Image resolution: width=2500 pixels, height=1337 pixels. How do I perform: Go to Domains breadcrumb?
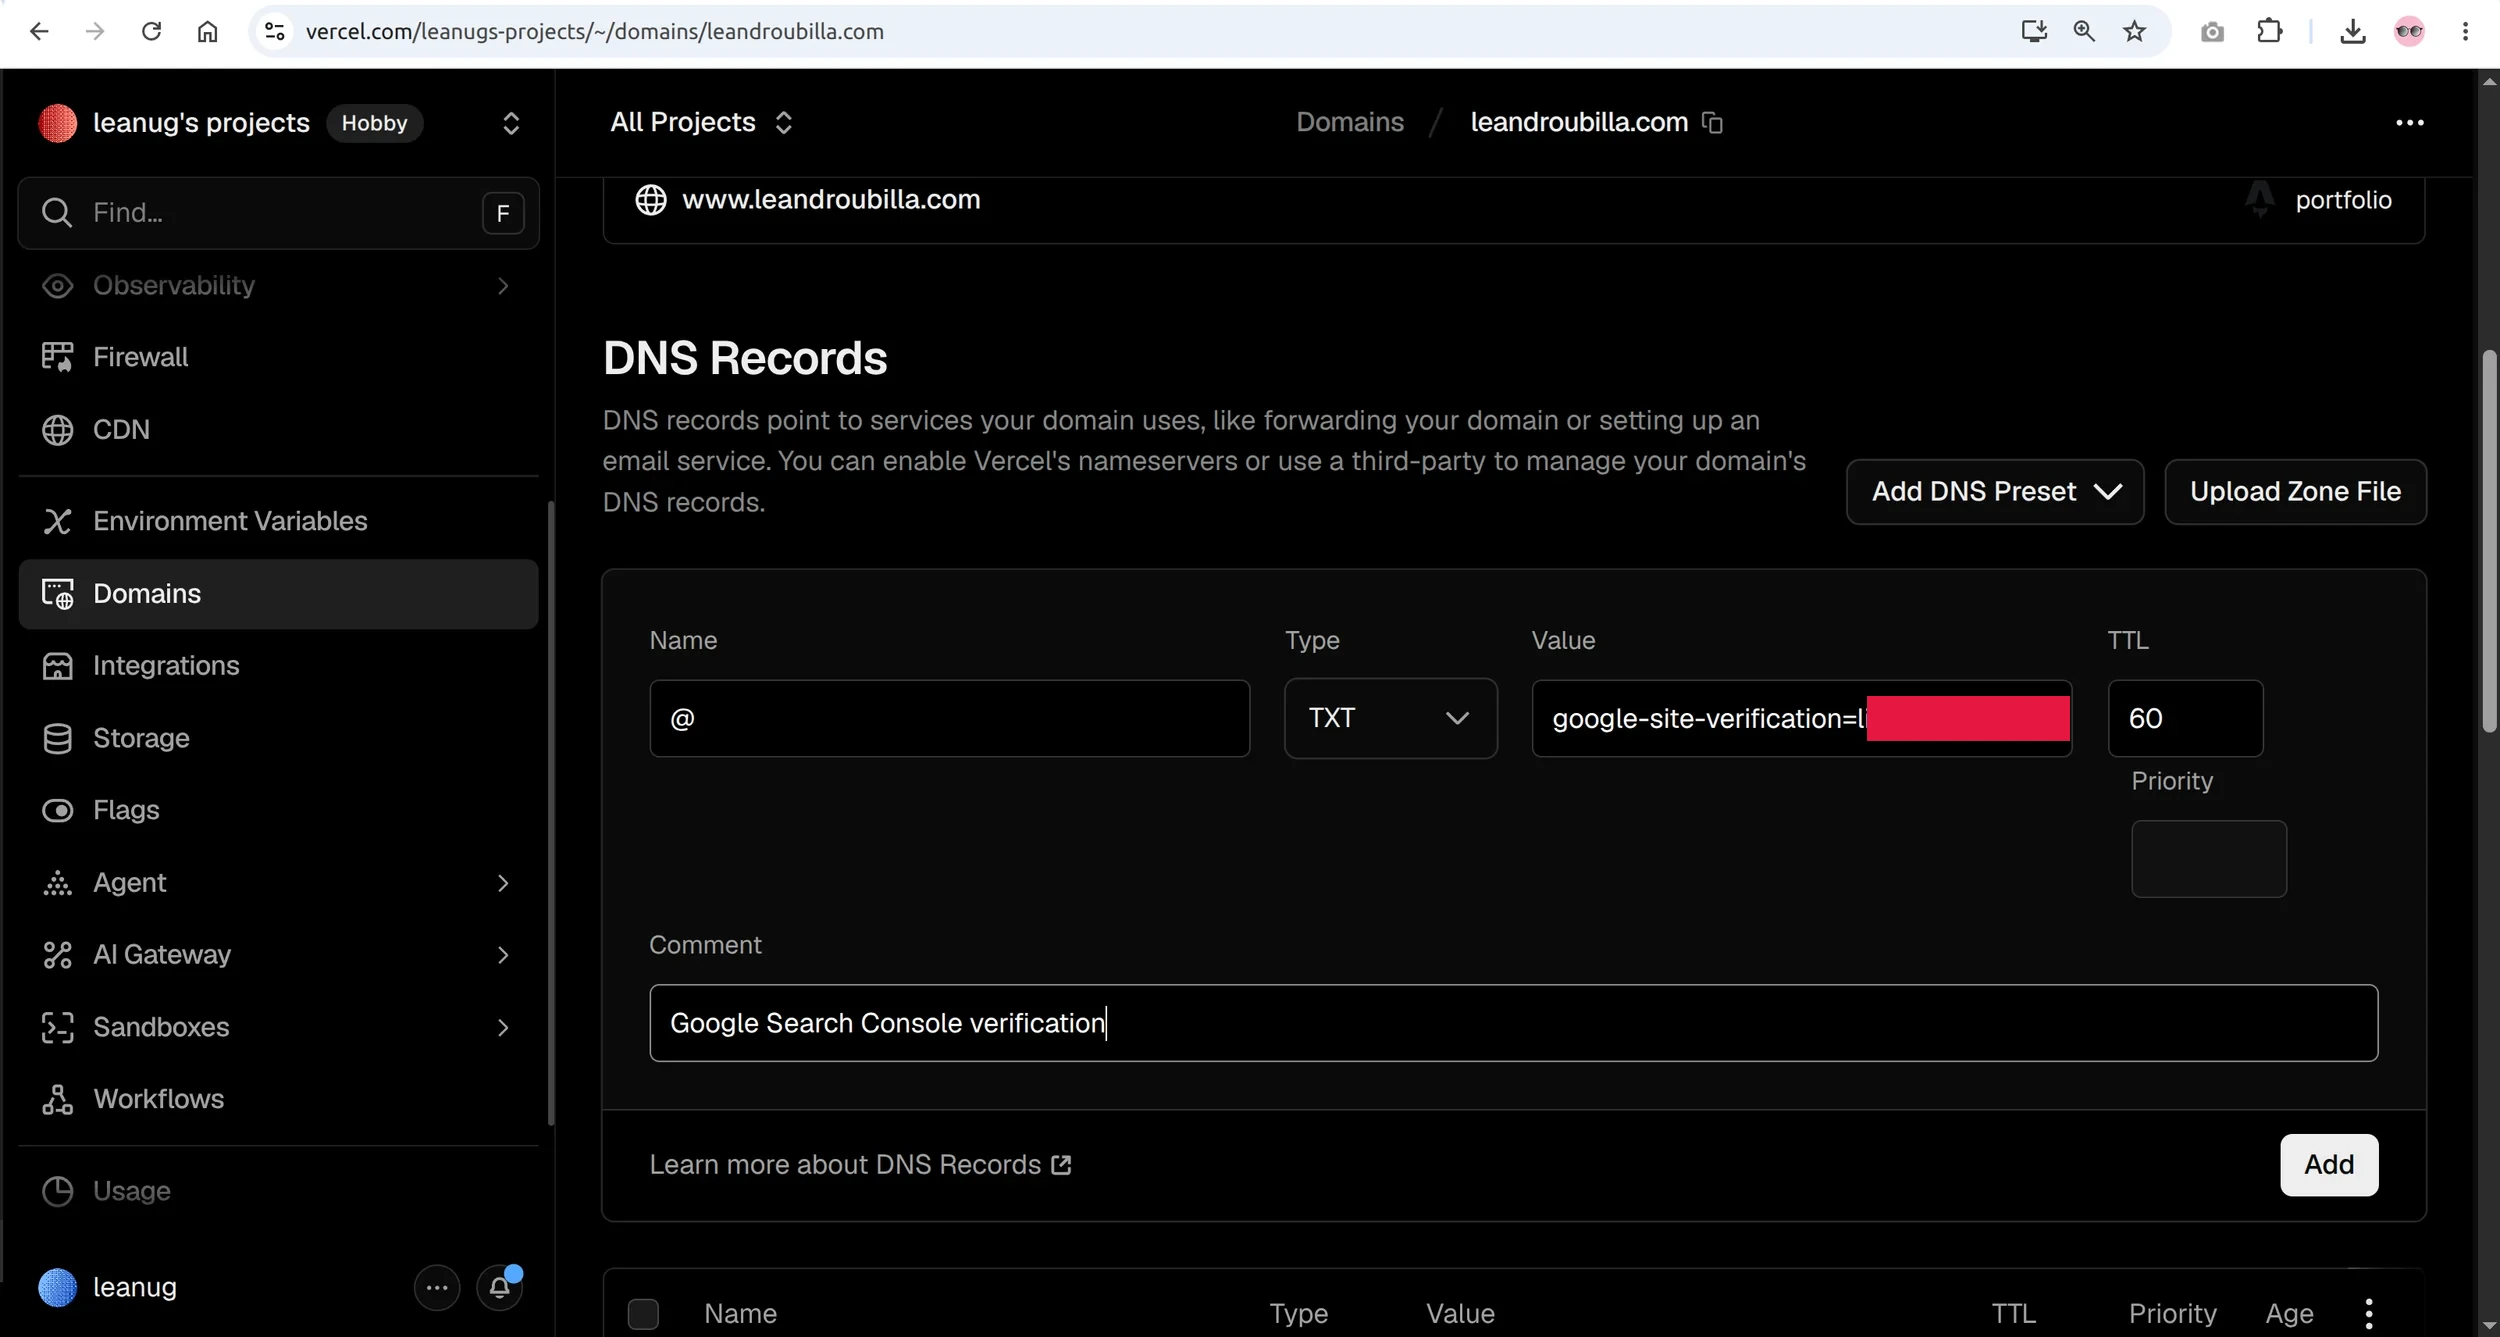1349,122
